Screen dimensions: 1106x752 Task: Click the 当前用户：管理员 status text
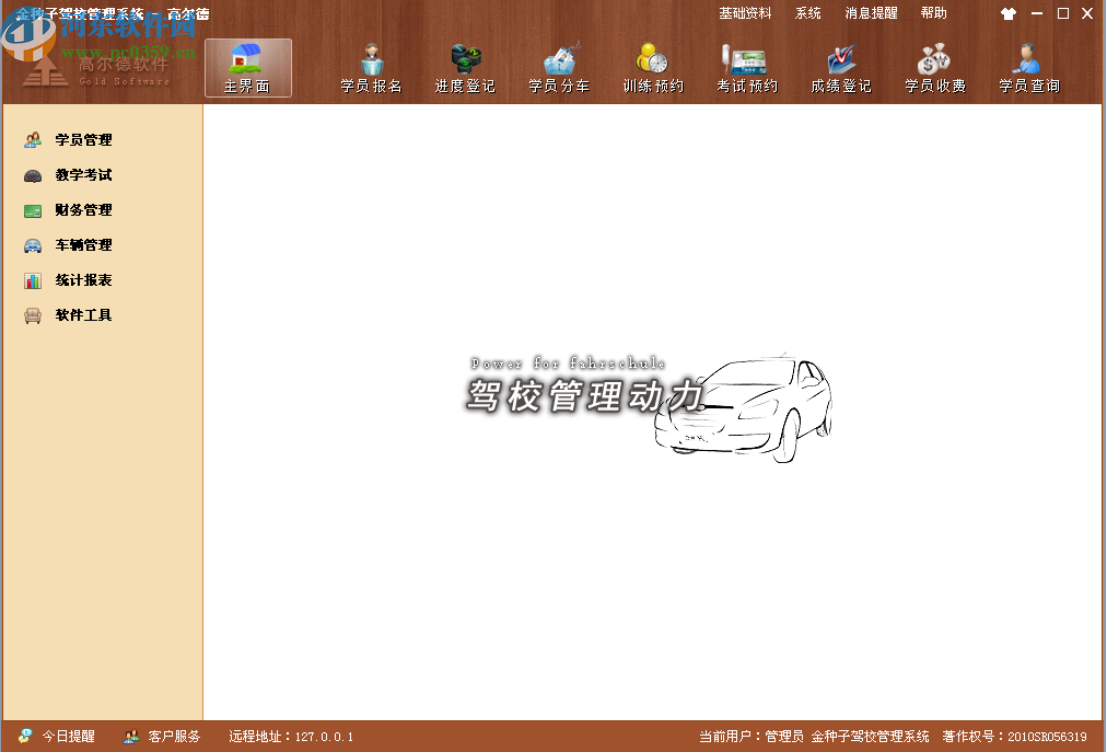coord(751,736)
